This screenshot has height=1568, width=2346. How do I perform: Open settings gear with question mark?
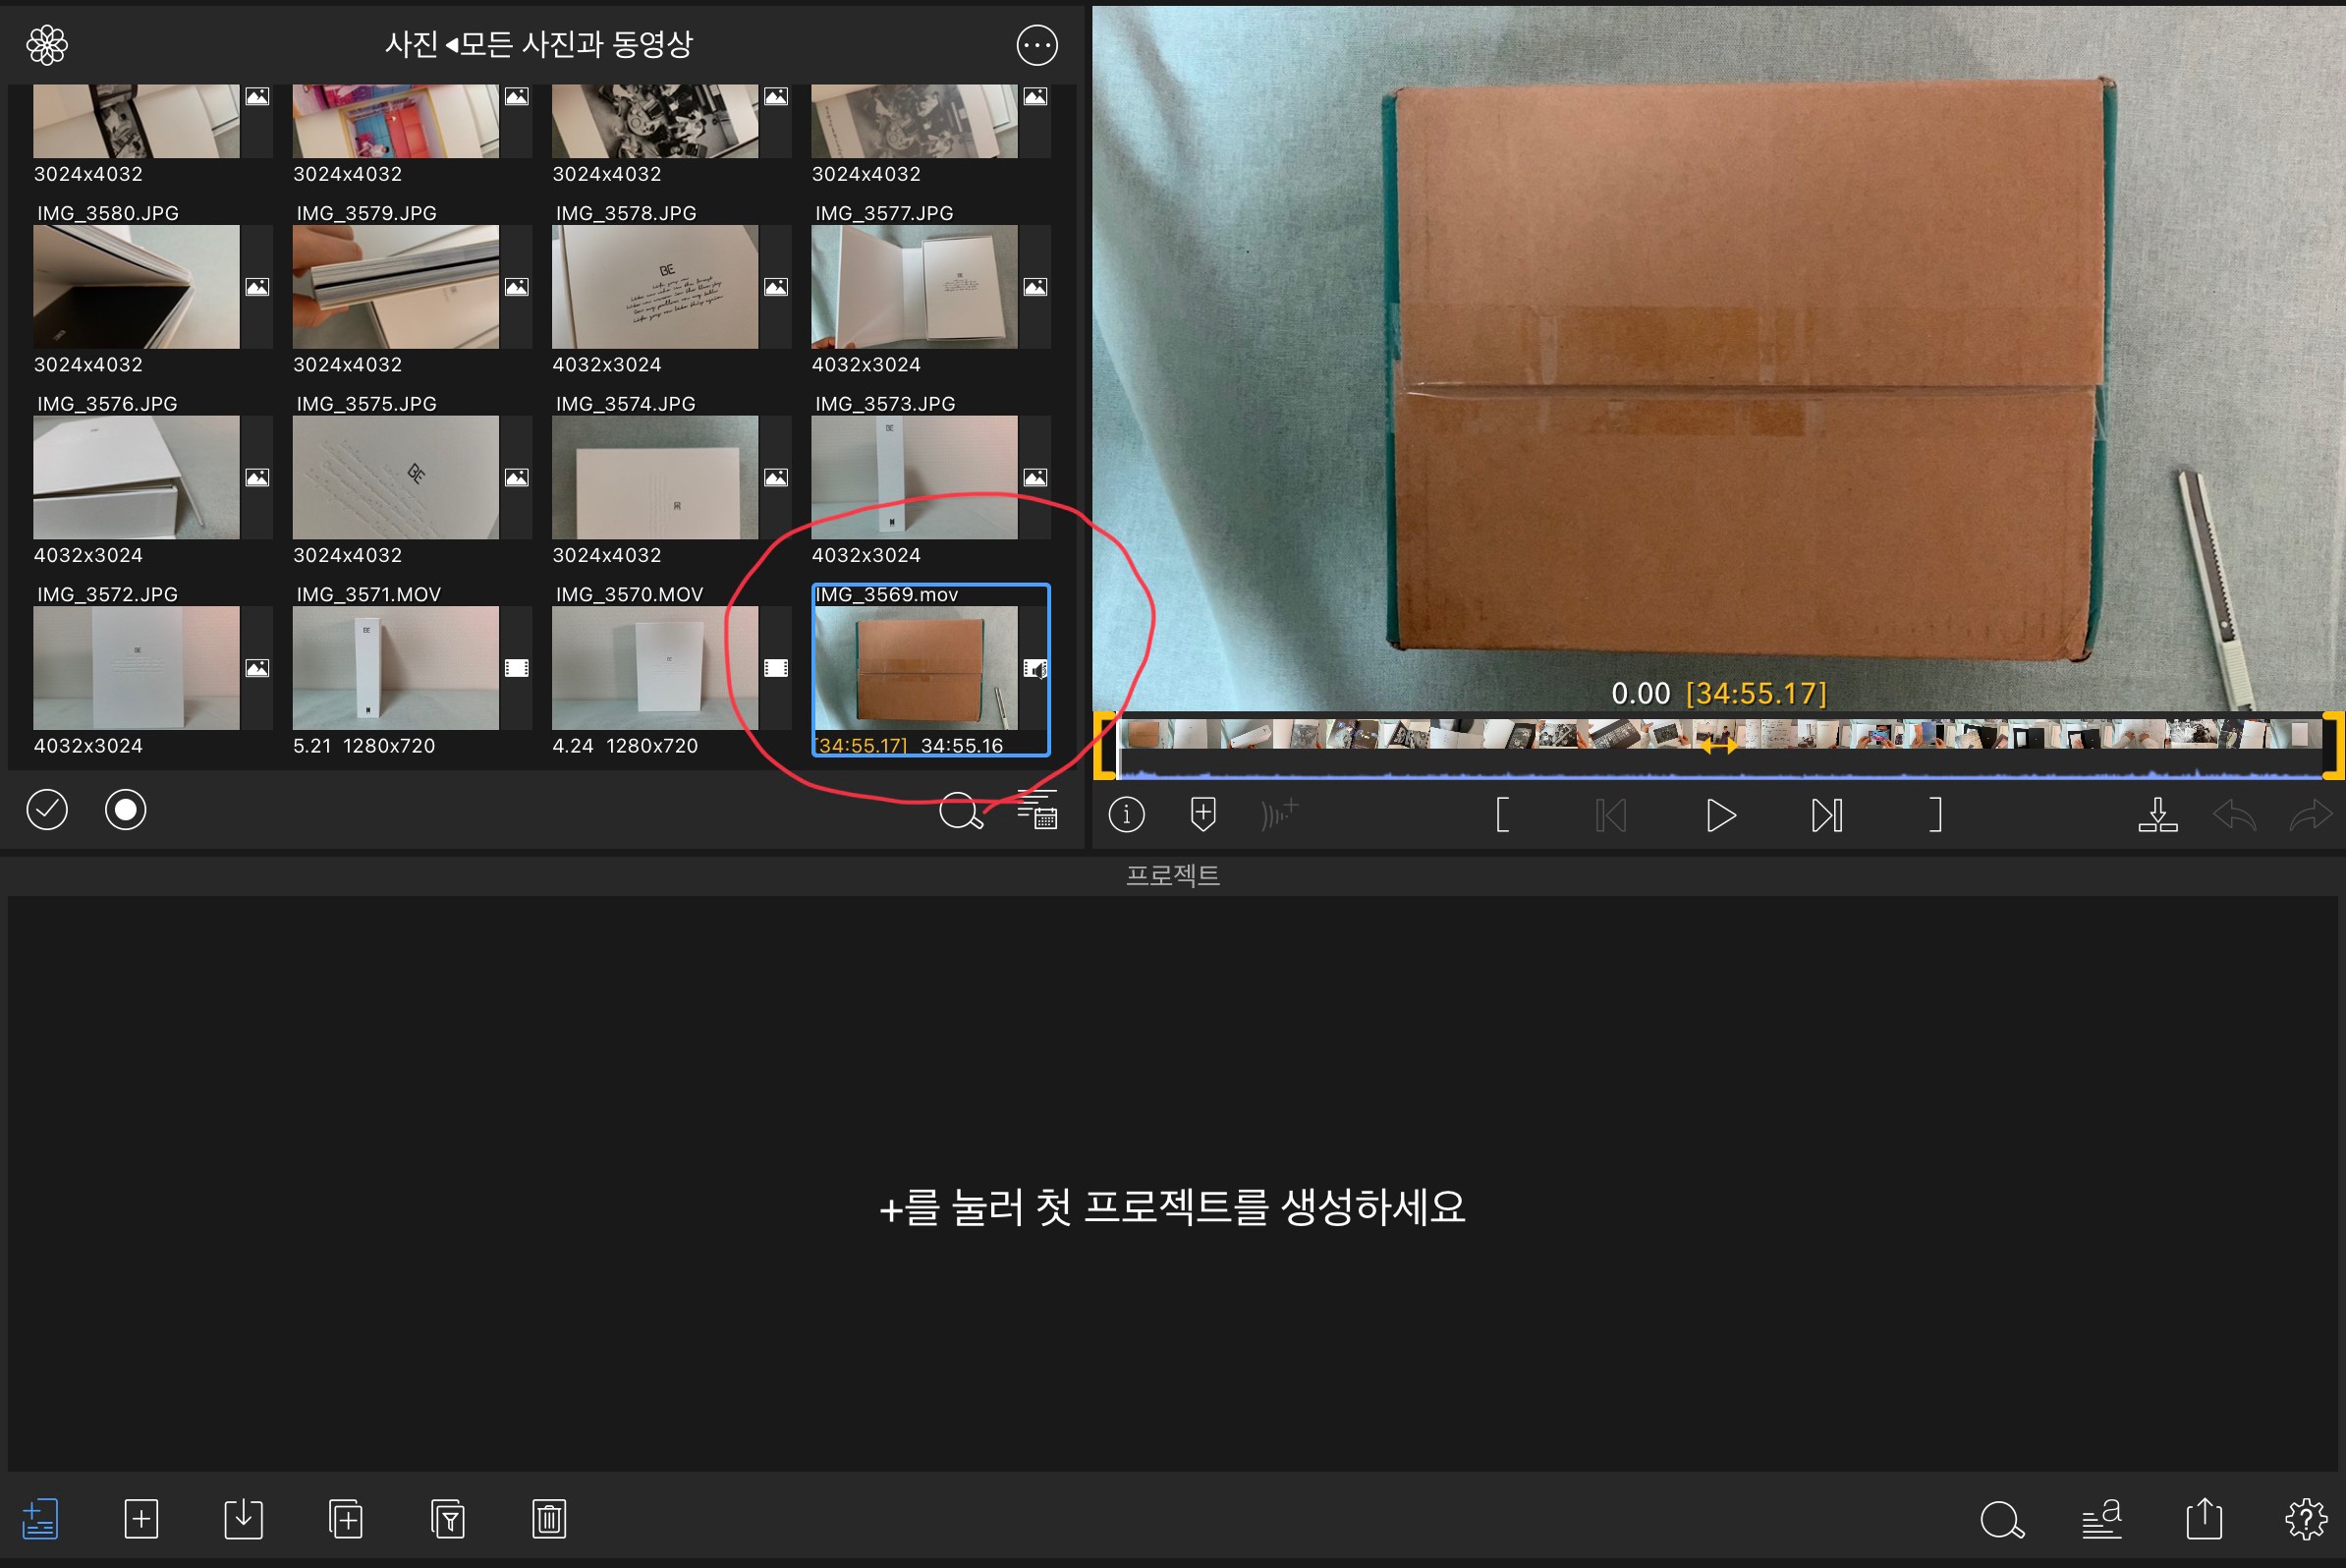[x=2305, y=1519]
